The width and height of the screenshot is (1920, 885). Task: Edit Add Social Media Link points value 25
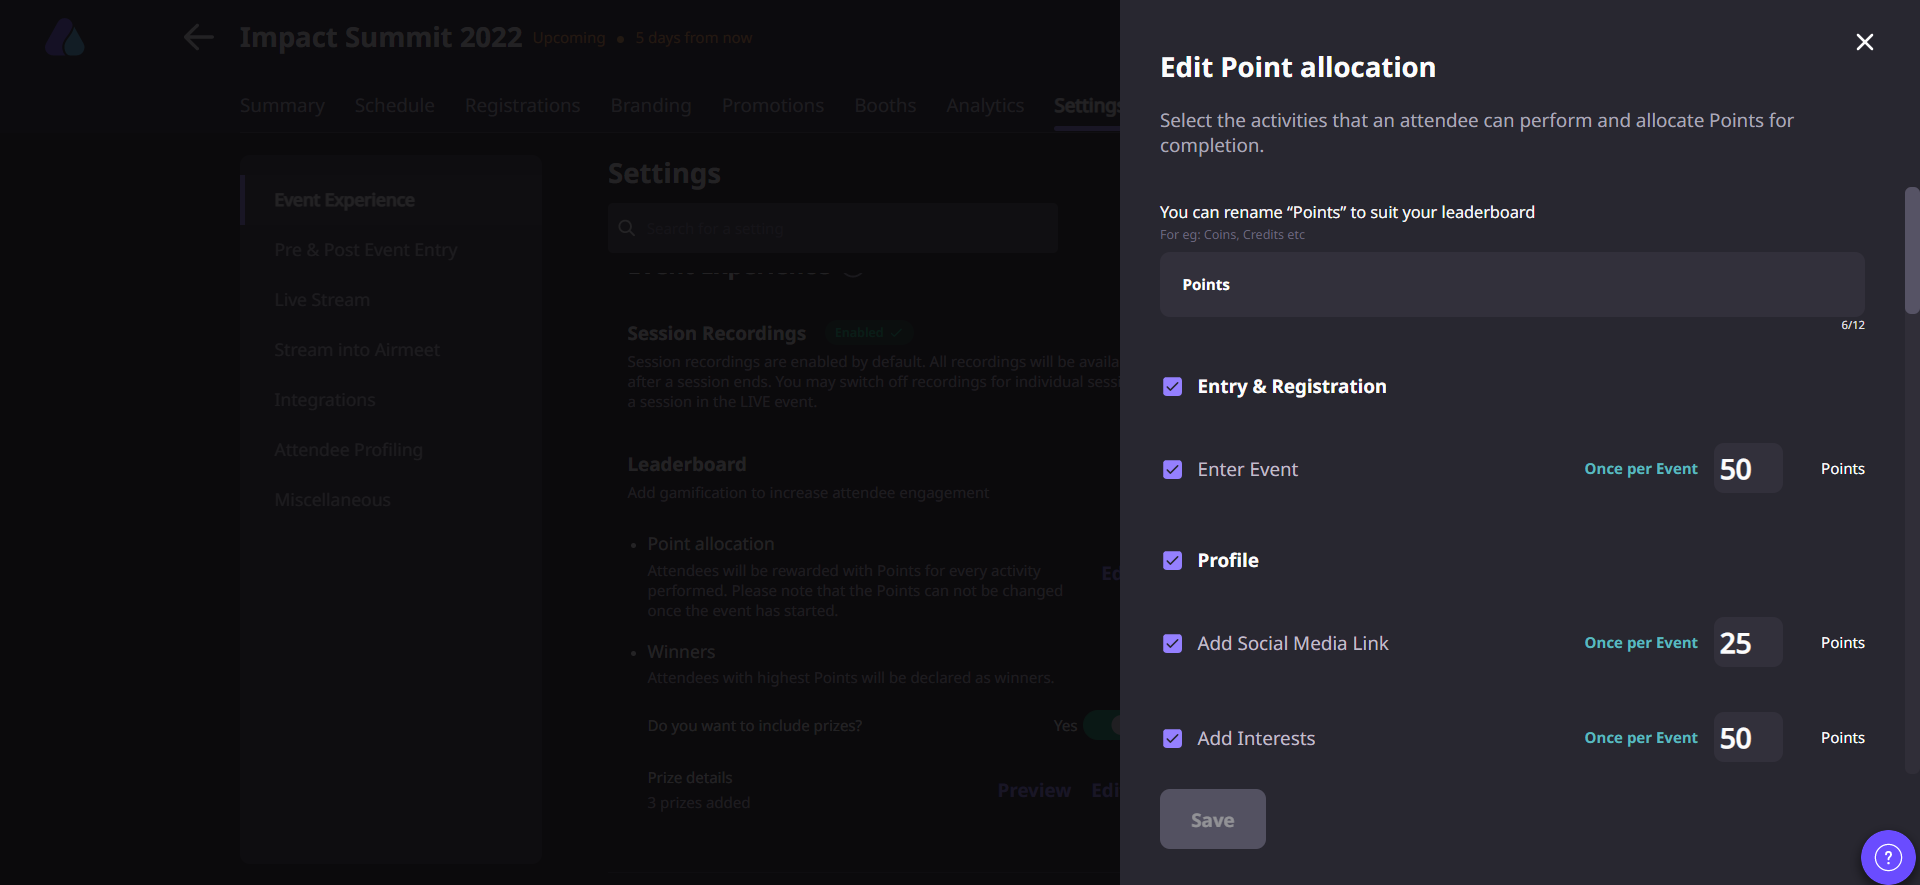pyautogui.click(x=1747, y=642)
